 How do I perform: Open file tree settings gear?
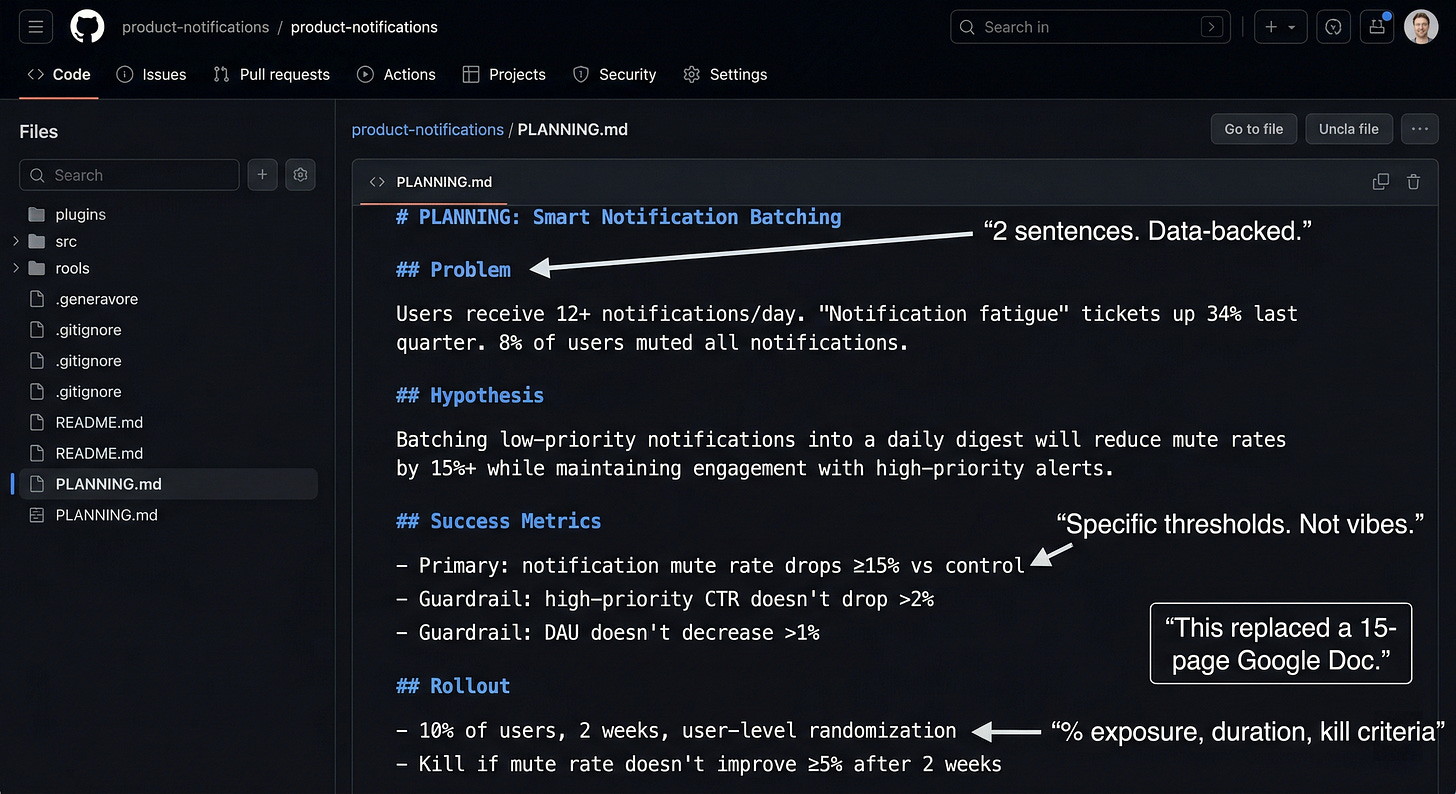[x=300, y=175]
